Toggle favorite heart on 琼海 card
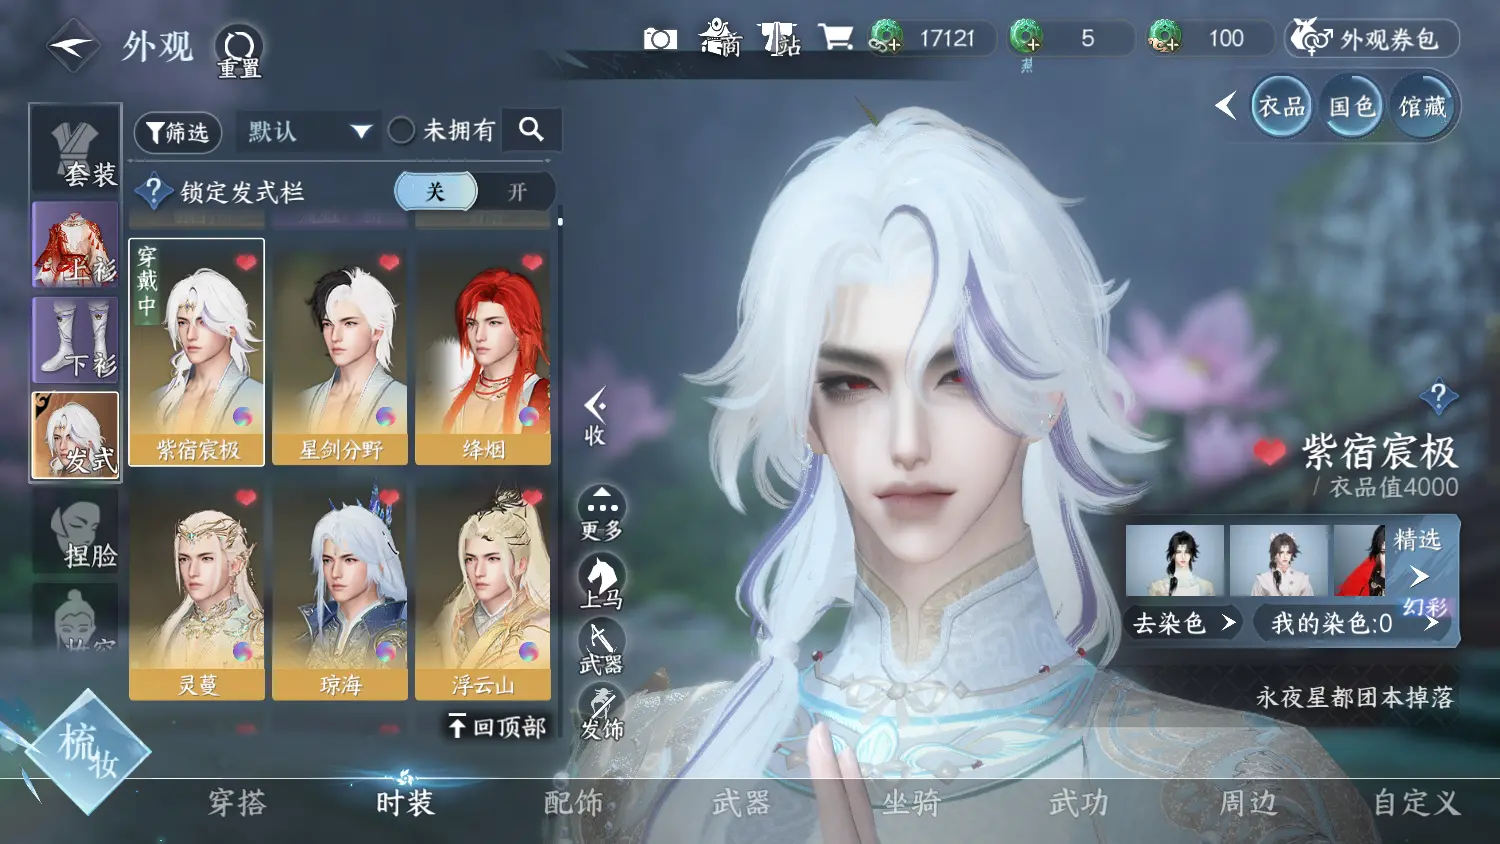 (389, 497)
